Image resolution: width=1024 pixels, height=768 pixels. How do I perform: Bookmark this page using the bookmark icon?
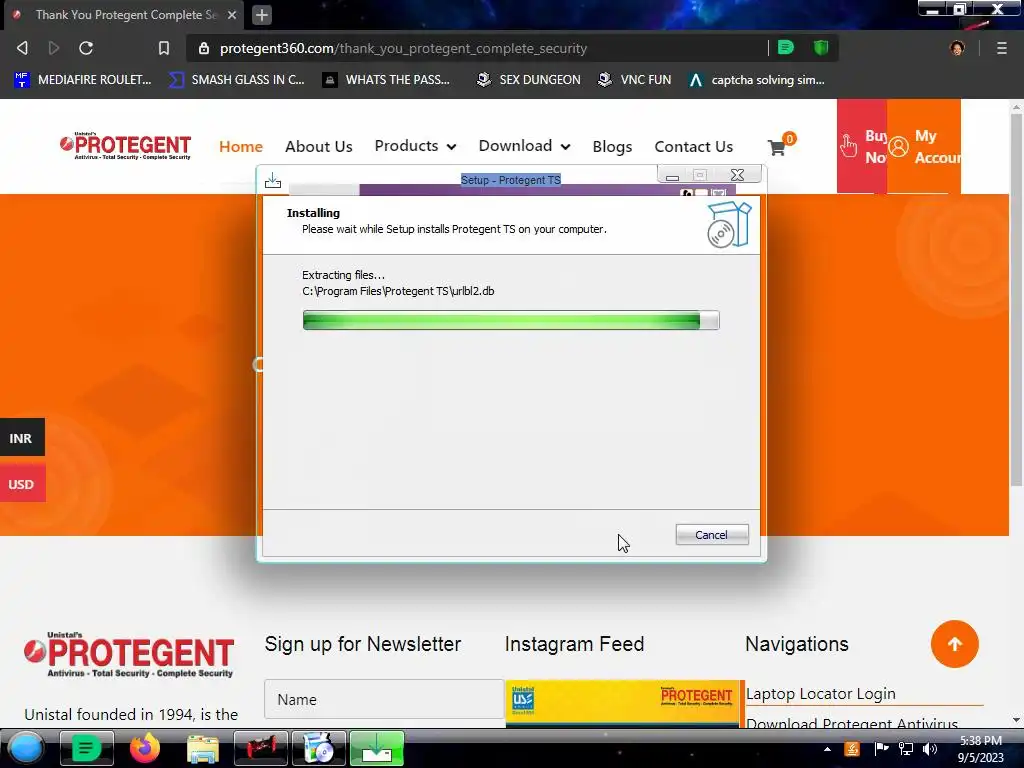(163, 48)
